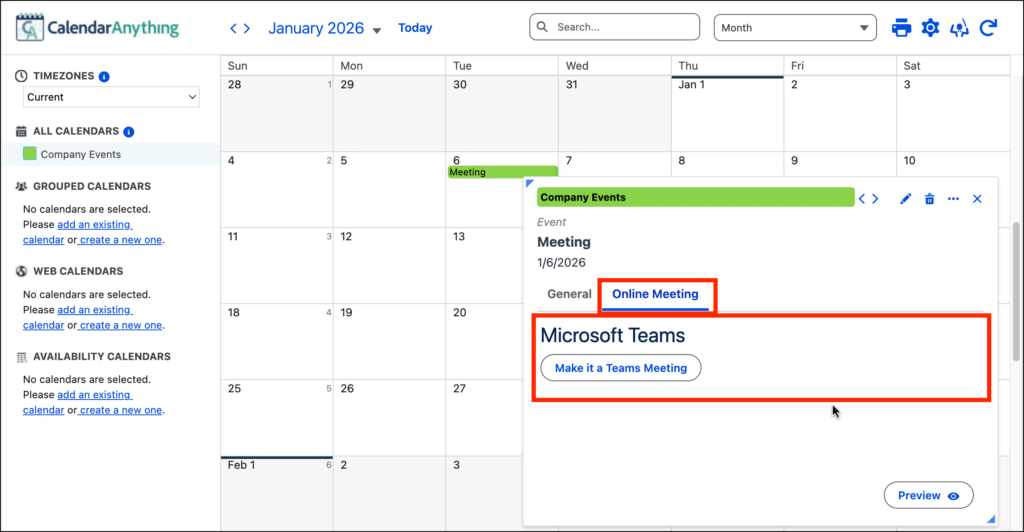Jump to Today in the calendar
Image resolution: width=1024 pixels, height=532 pixels.
pyautogui.click(x=415, y=28)
